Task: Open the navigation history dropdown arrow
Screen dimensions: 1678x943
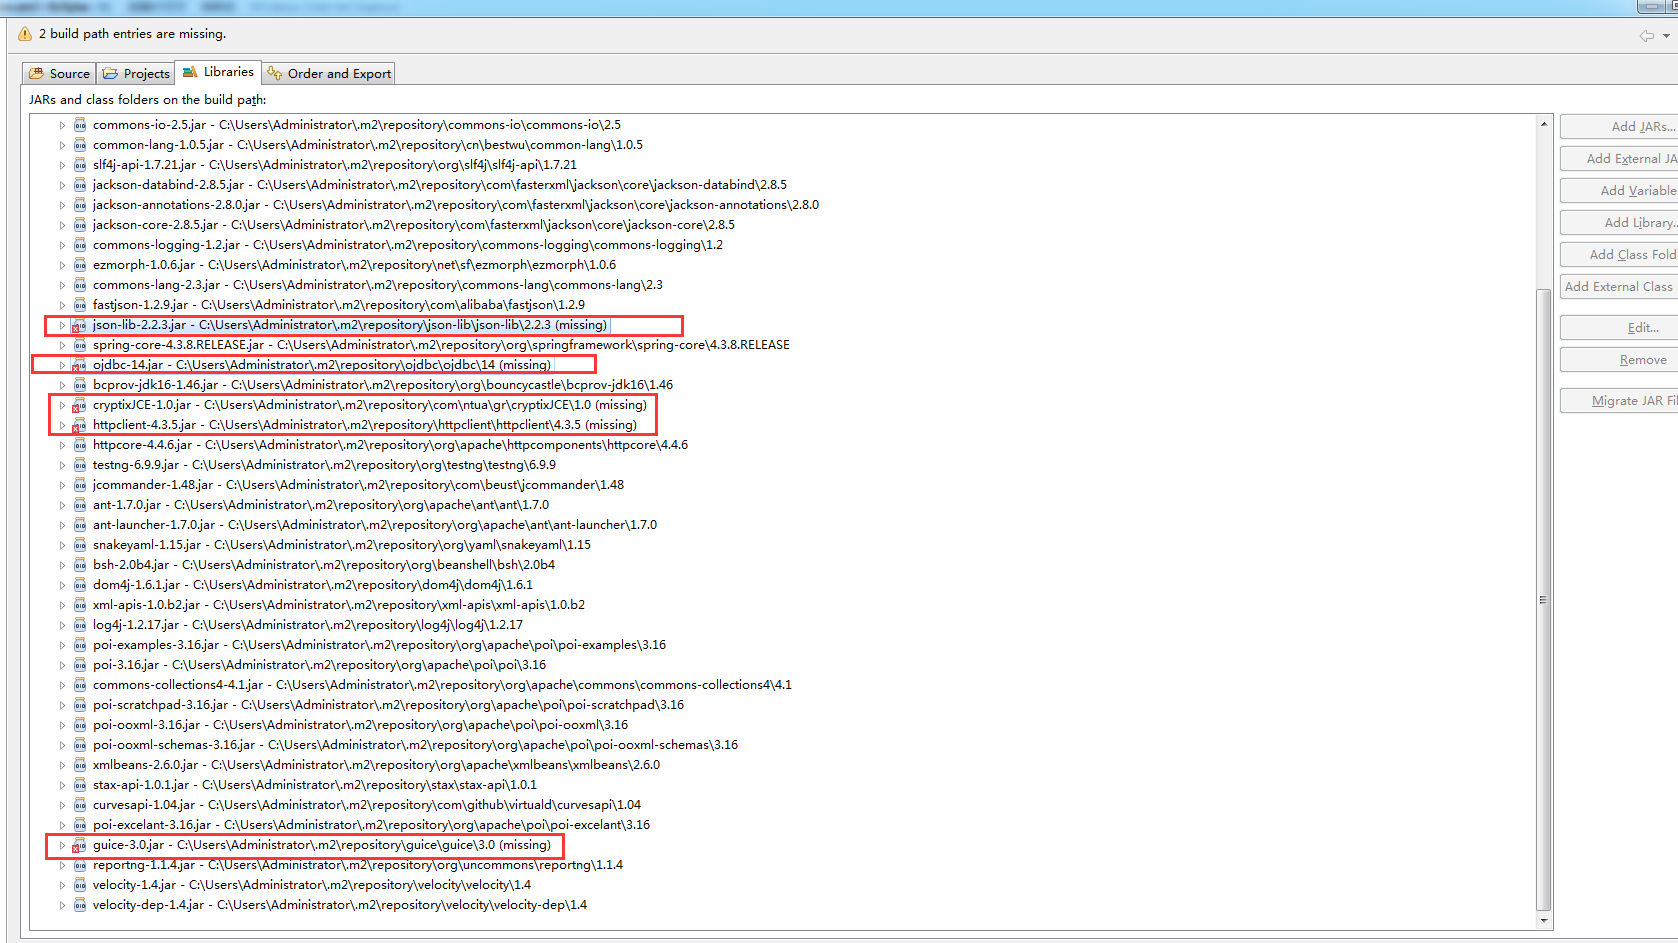Action: pyautogui.click(x=1666, y=36)
